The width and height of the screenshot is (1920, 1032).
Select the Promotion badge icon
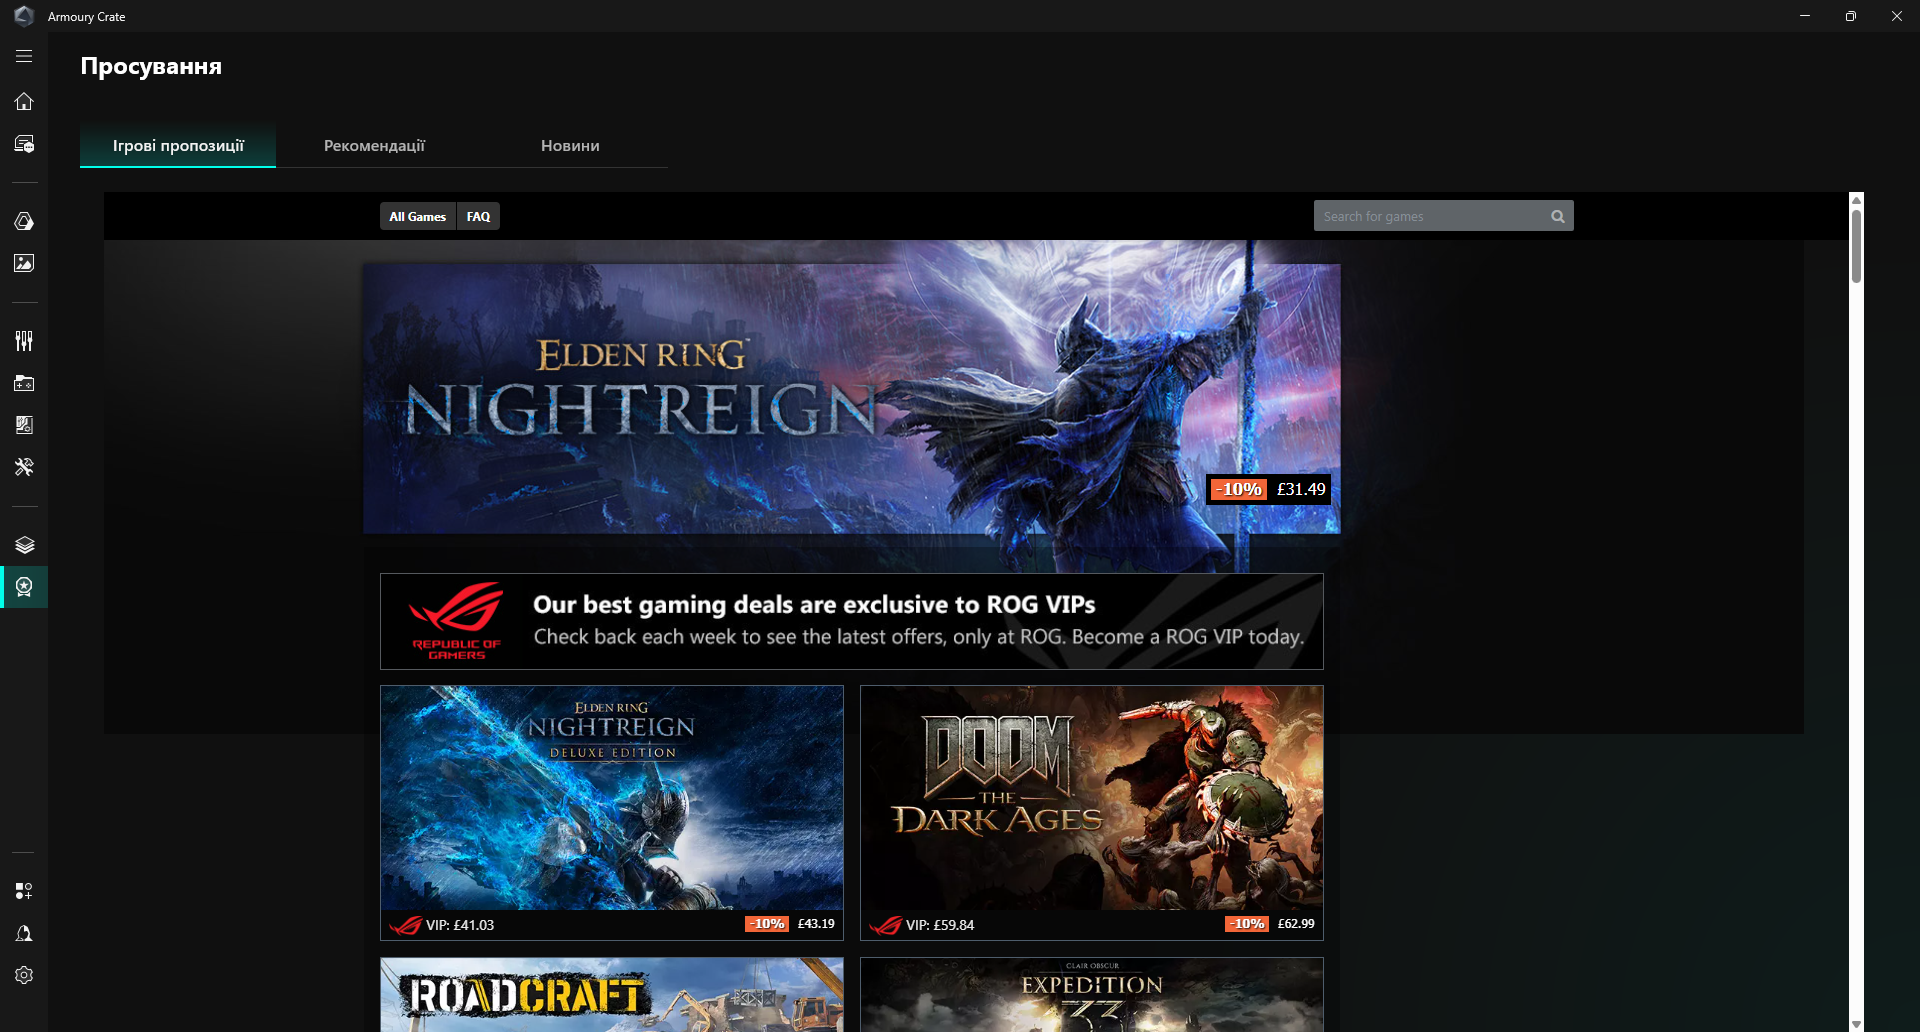[24, 587]
